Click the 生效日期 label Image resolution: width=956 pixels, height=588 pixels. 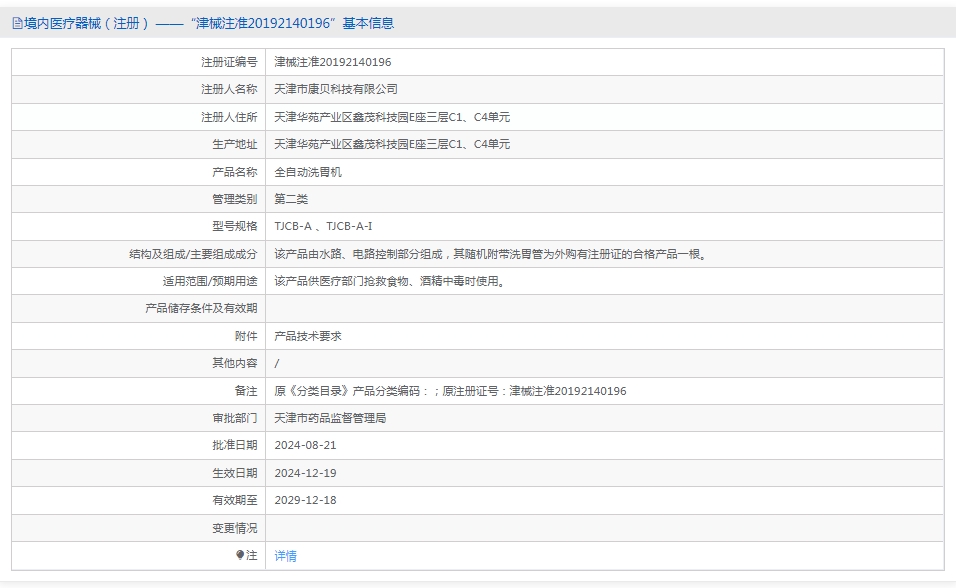pyautogui.click(x=235, y=473)
